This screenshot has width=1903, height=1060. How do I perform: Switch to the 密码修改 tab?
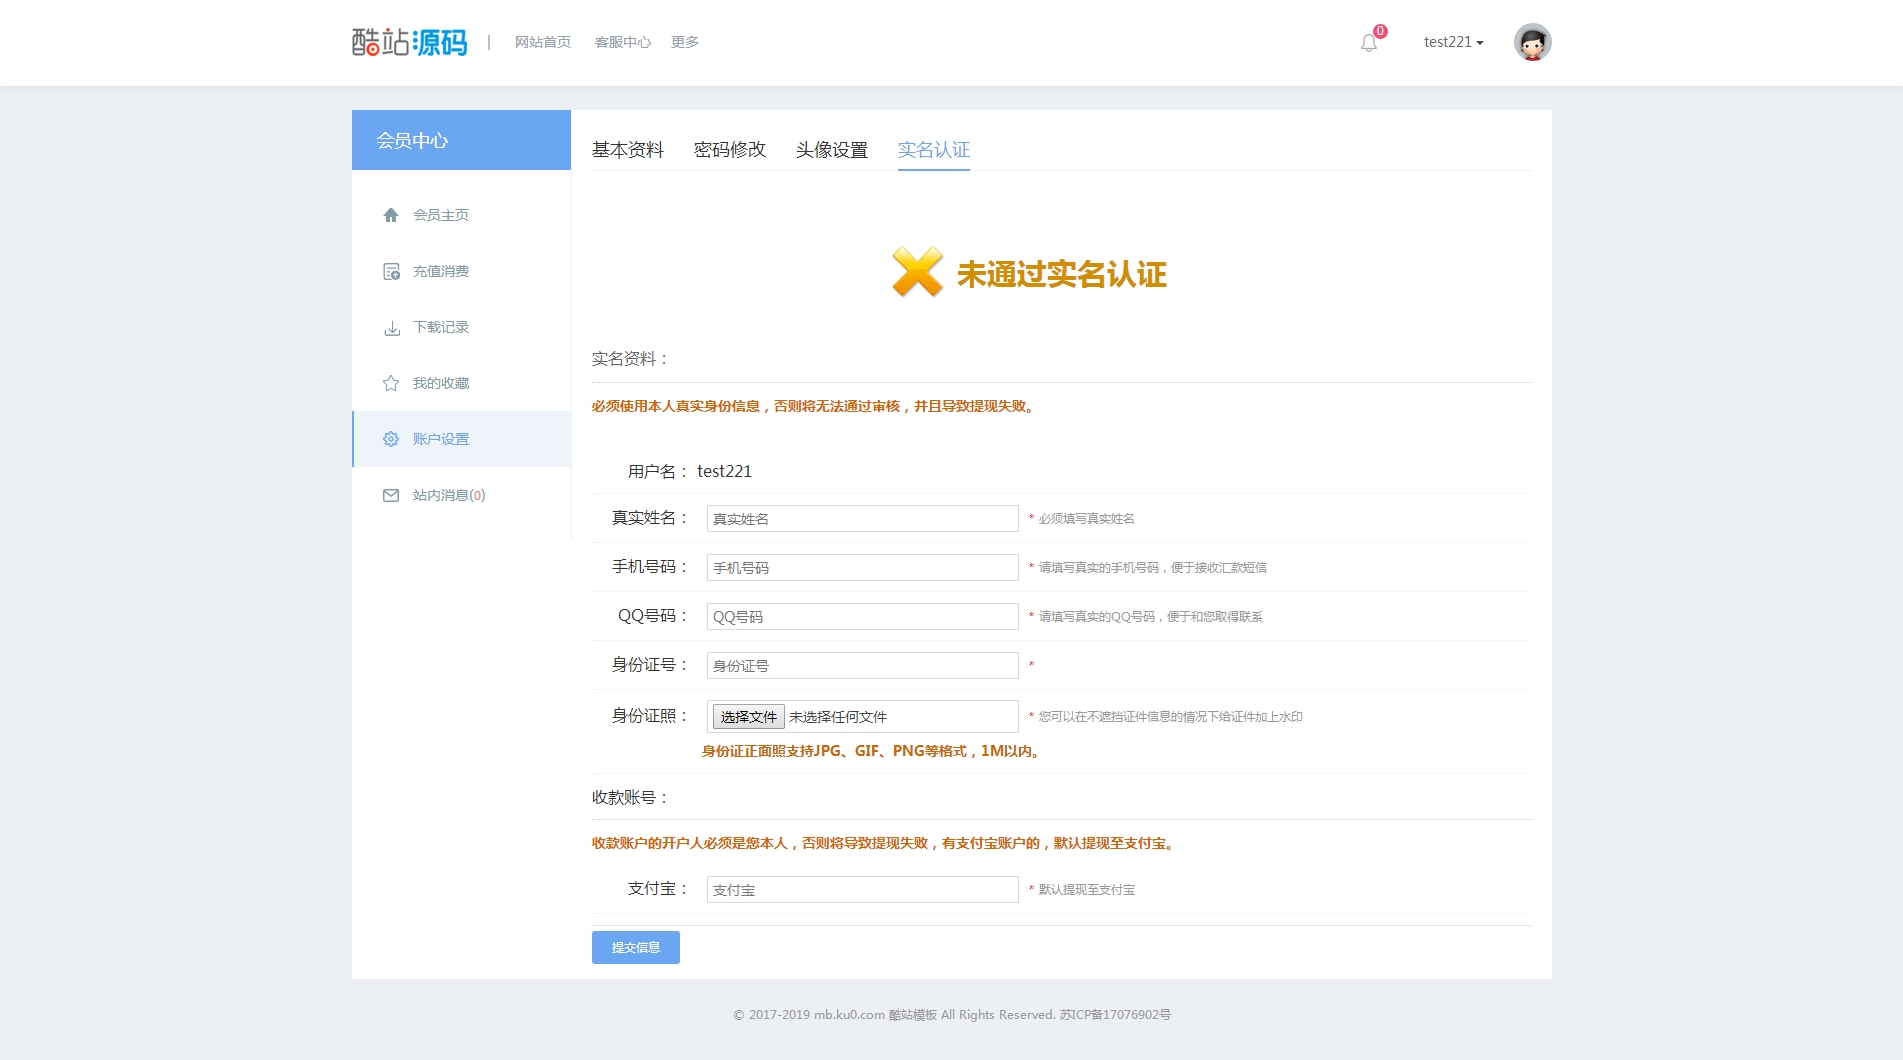coord(729,150)
